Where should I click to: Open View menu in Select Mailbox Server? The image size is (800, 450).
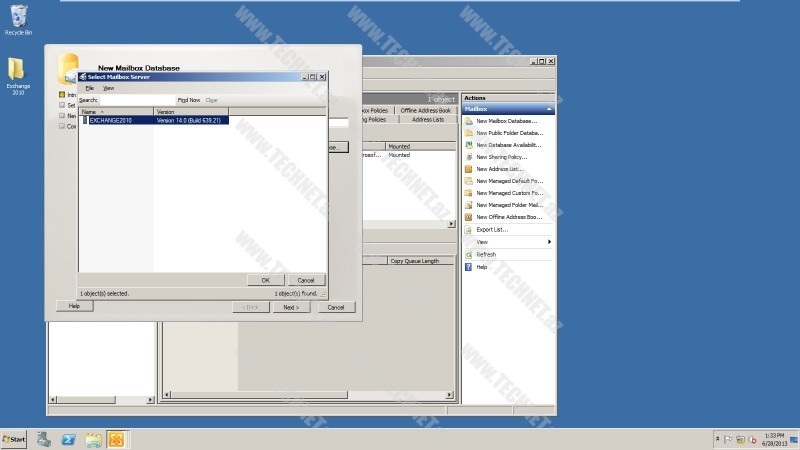pos(109,88)
